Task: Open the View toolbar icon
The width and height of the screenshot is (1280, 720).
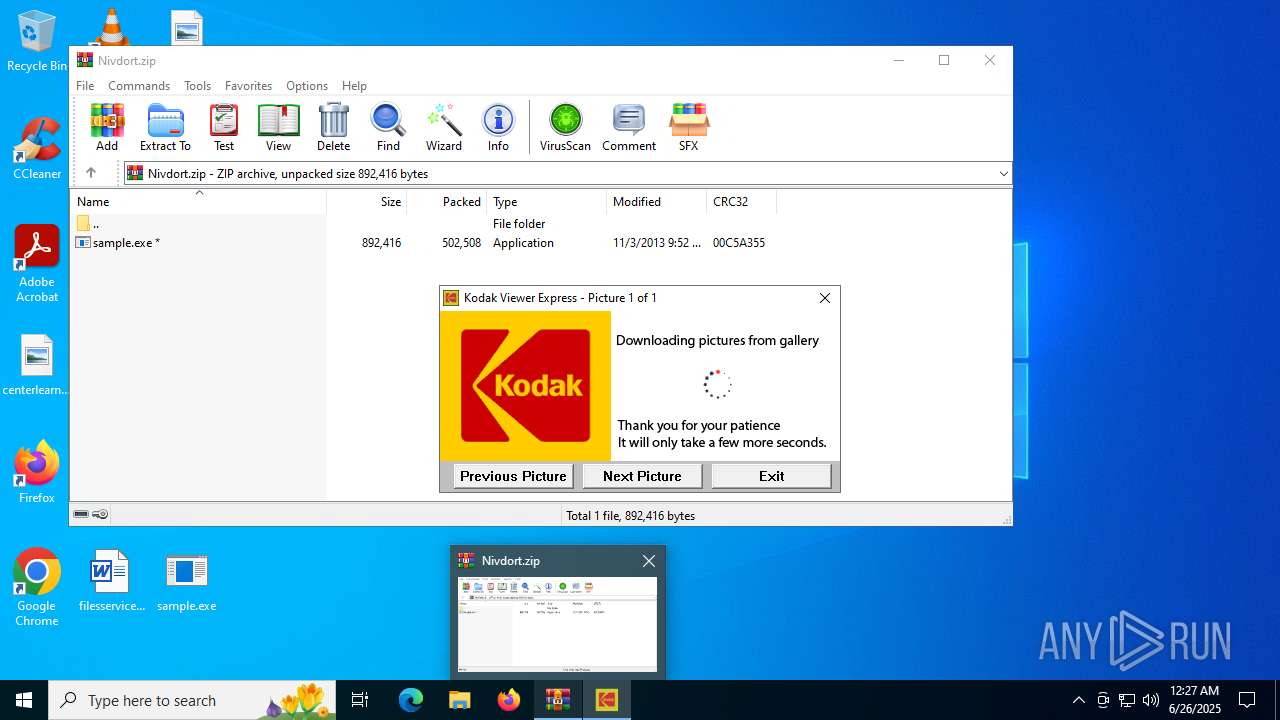Action: pos(278,127)
